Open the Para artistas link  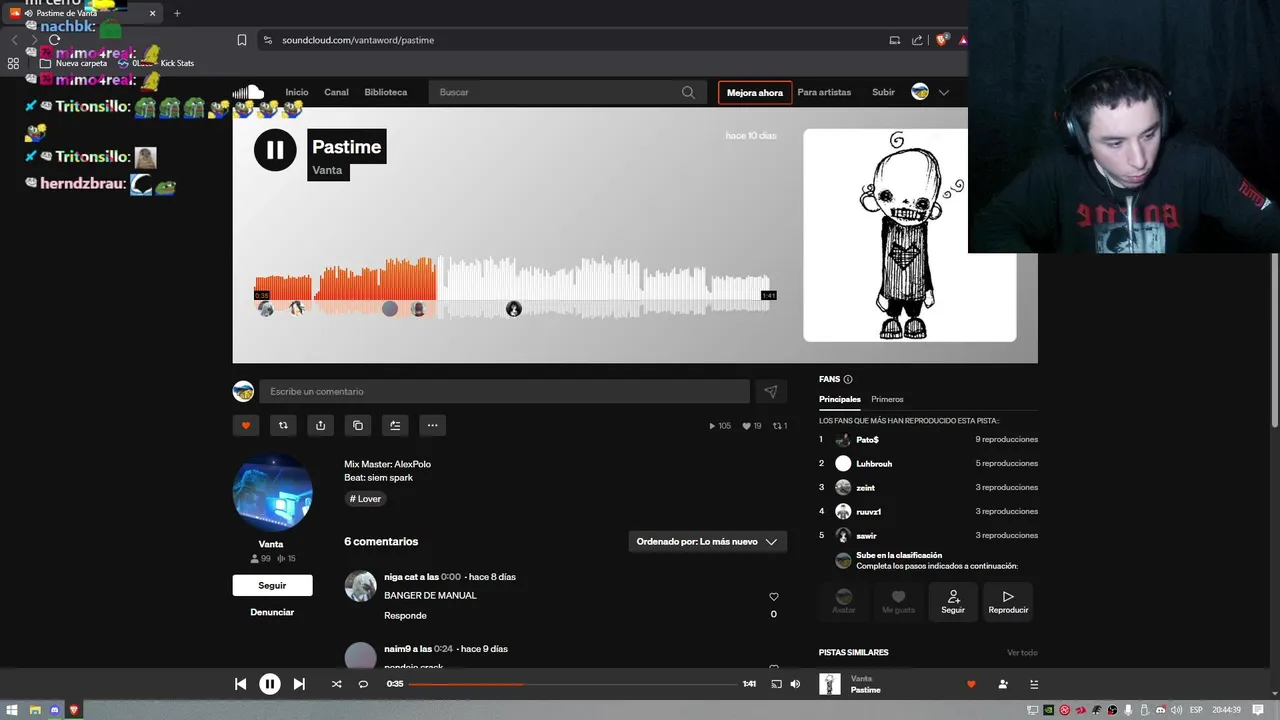(824, 92)
